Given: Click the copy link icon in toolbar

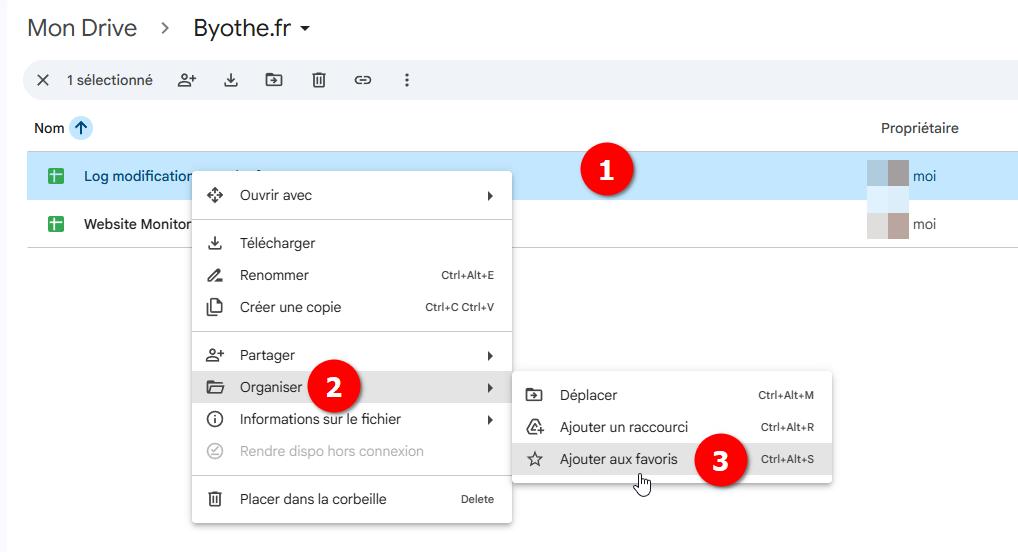Looking at the screenshot, I should click(x=362, y=80).
